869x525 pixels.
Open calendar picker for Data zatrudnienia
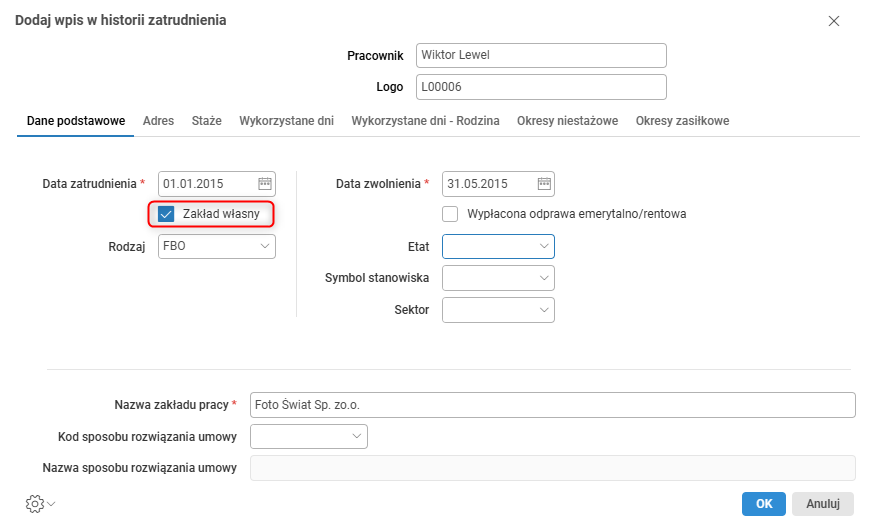coord(265,184)
